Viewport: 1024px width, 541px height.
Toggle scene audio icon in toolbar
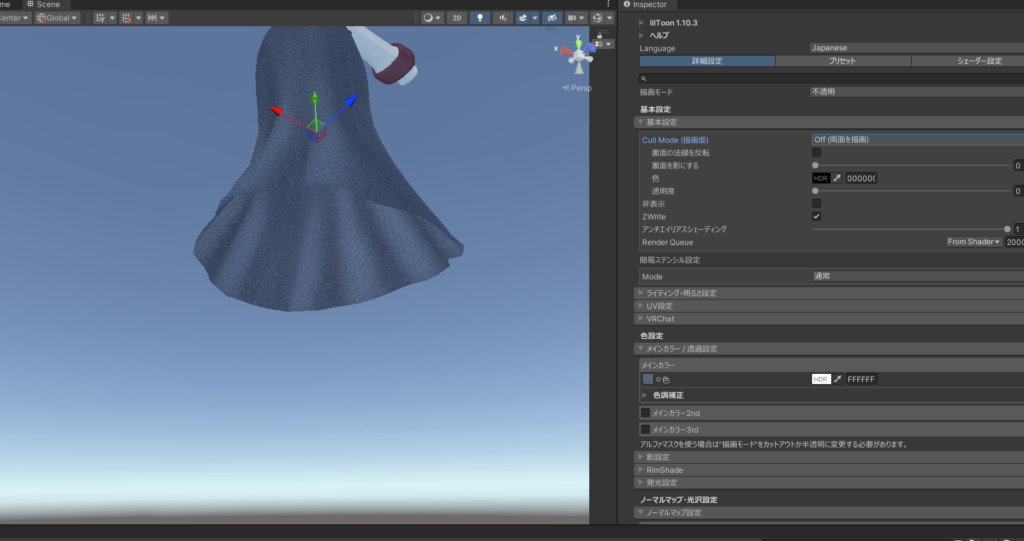503,18
